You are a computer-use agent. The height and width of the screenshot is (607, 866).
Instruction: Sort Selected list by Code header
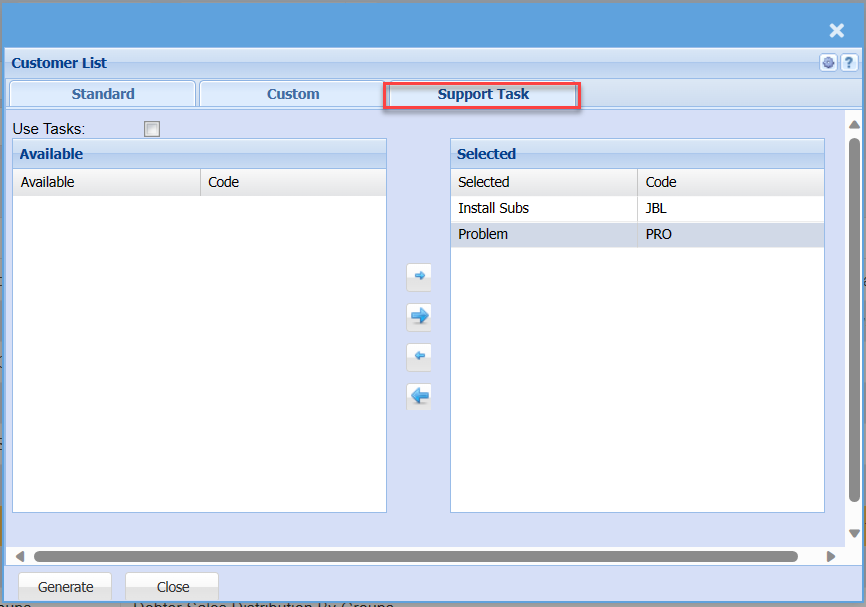[731, 182]
